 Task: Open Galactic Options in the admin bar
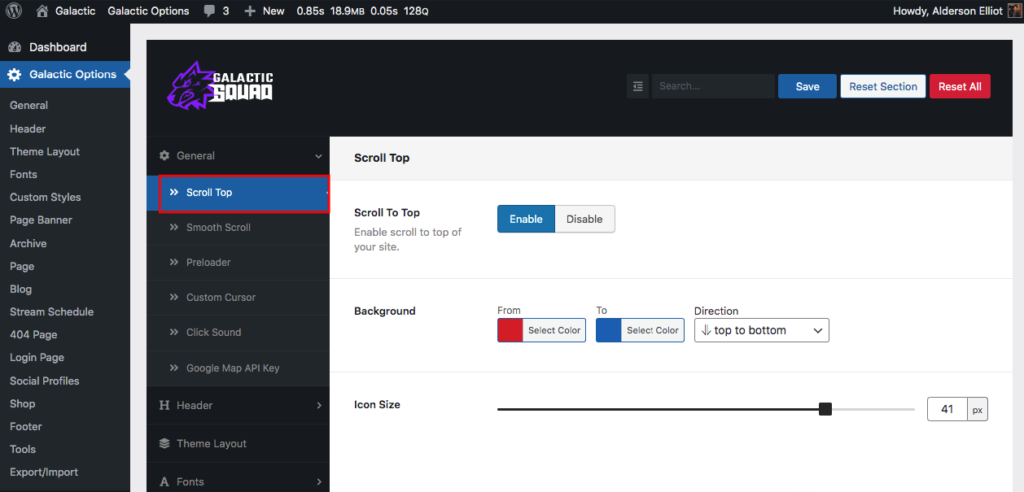pos(148,11)
